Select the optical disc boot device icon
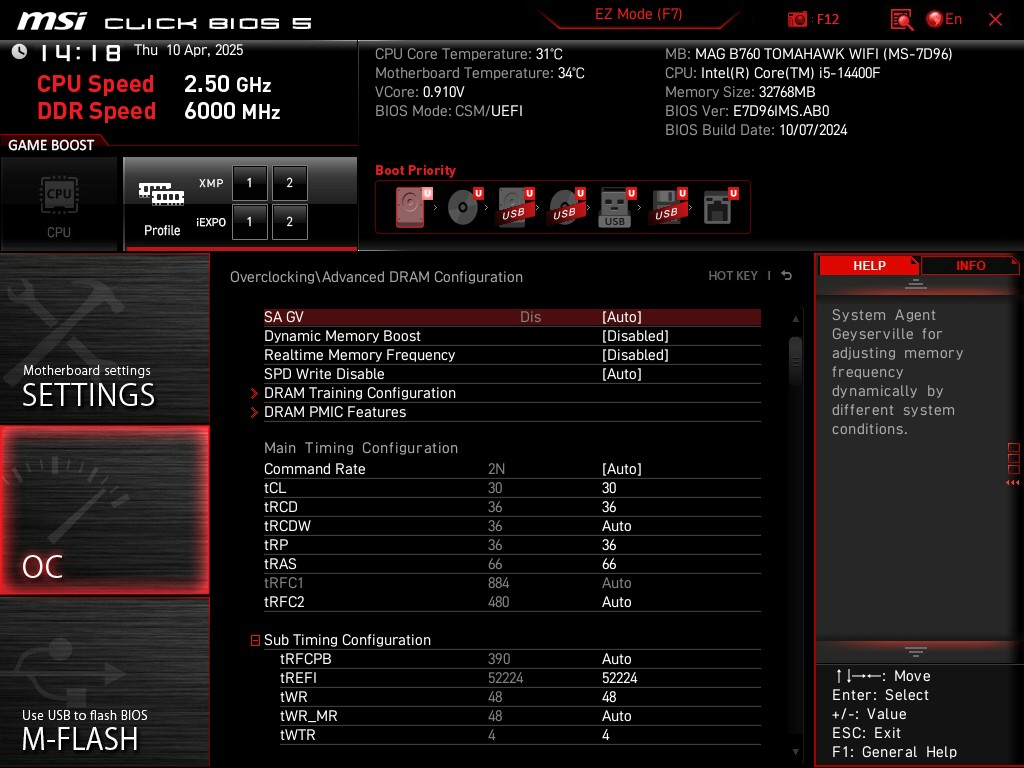This screenshot has height=768, width=1024. [x=464, y=207]
